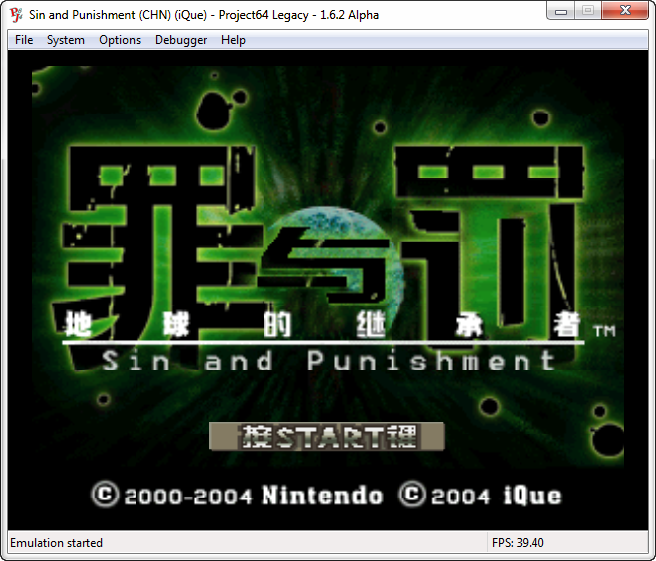This screenshot has width=656, height=561.
Task: Click the 地球的继承者 subtitle text
Action: 323,325
